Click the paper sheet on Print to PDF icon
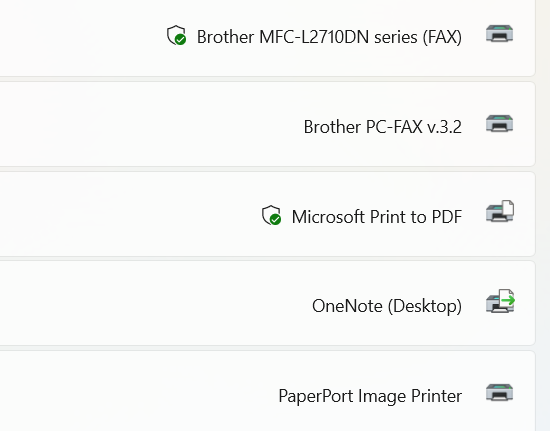The width and height of the screenshot is (550, 431). 507,208
